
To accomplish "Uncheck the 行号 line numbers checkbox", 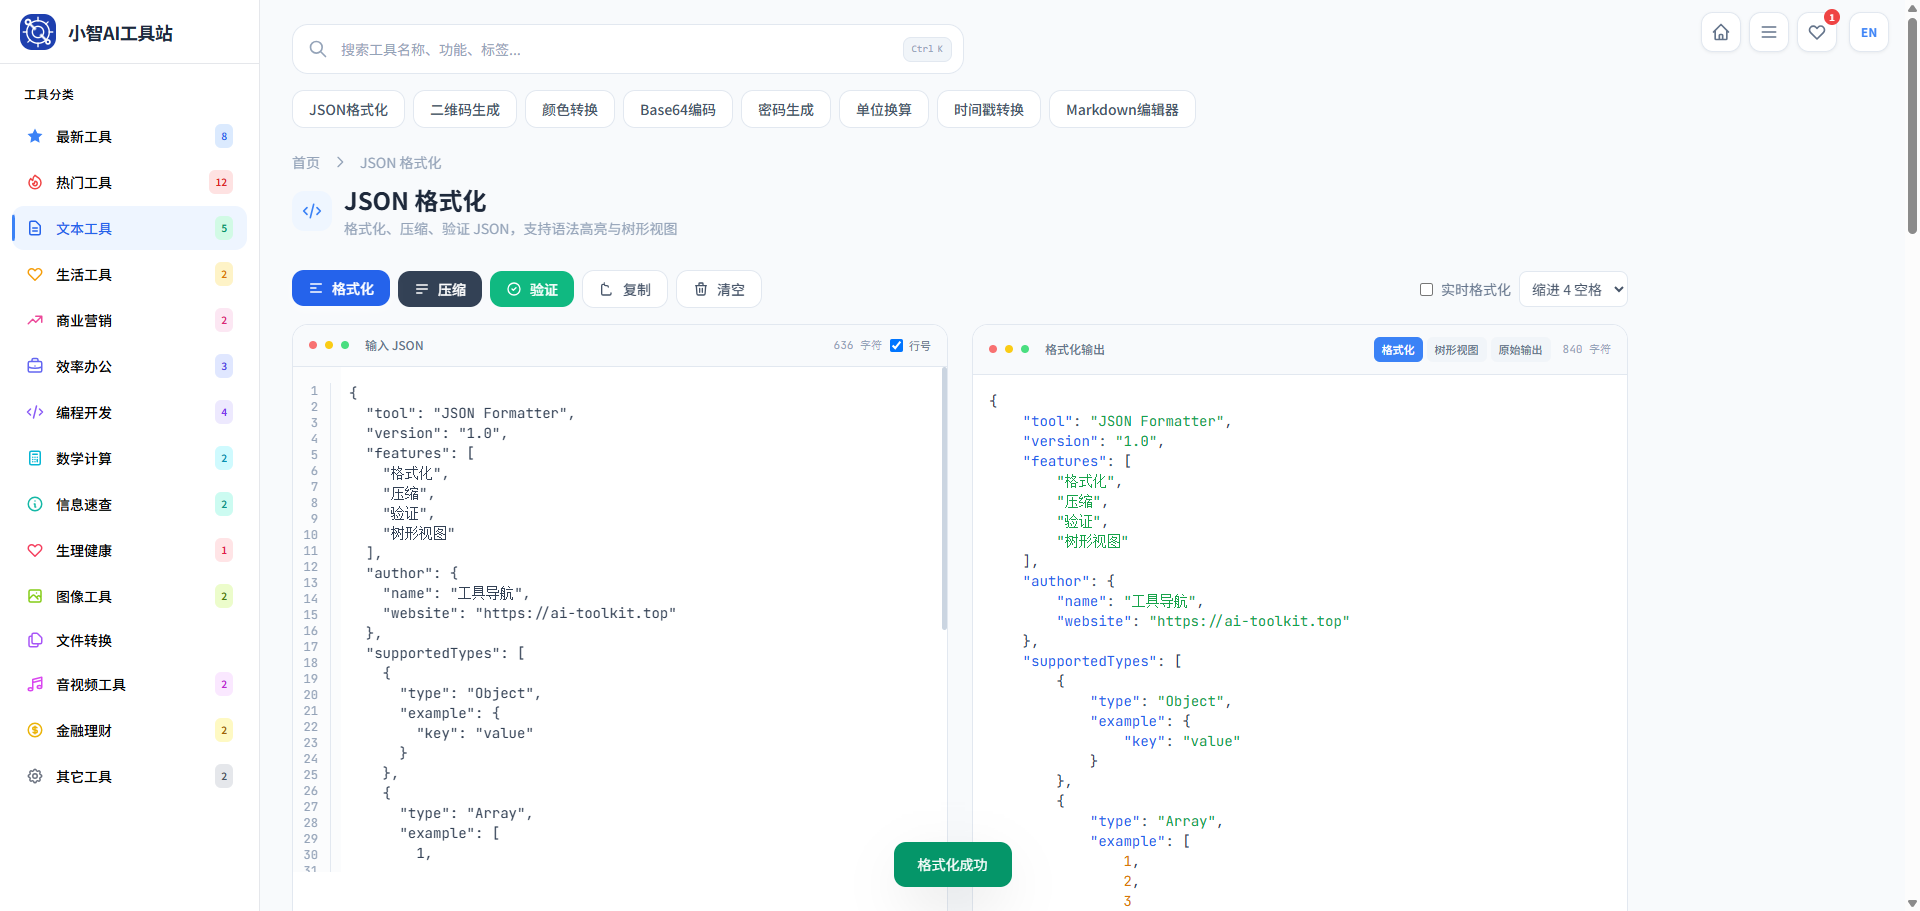I will pos(896,345).
